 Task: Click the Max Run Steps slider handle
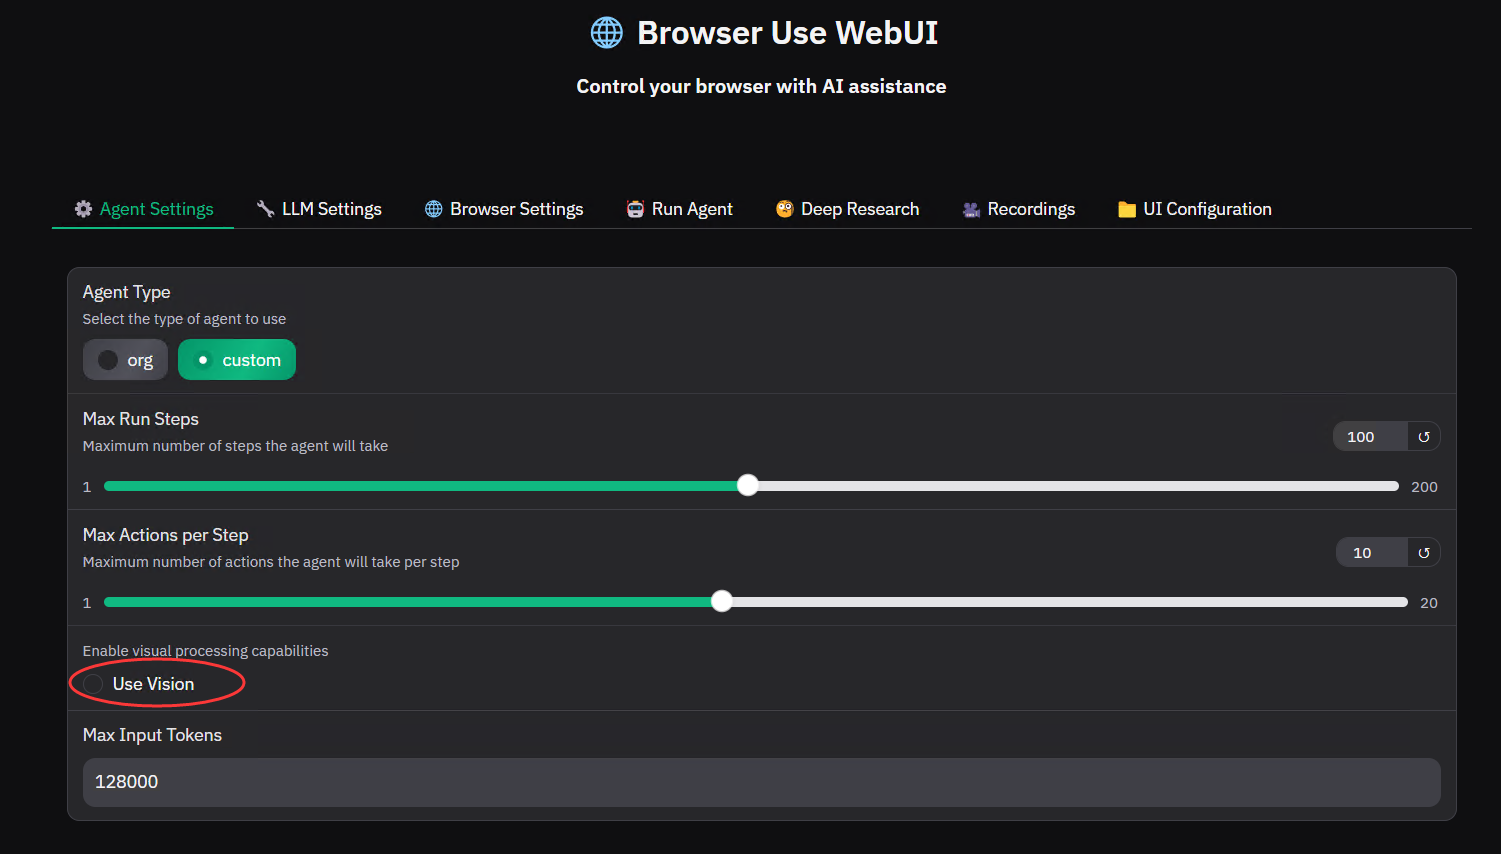[748, 486]
